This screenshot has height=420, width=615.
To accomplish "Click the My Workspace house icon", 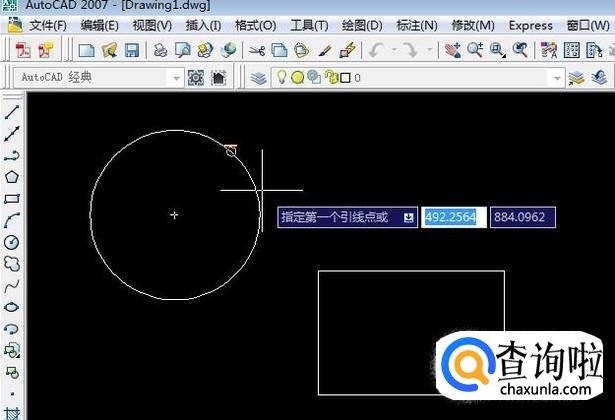I will click(x=218, y=78).
